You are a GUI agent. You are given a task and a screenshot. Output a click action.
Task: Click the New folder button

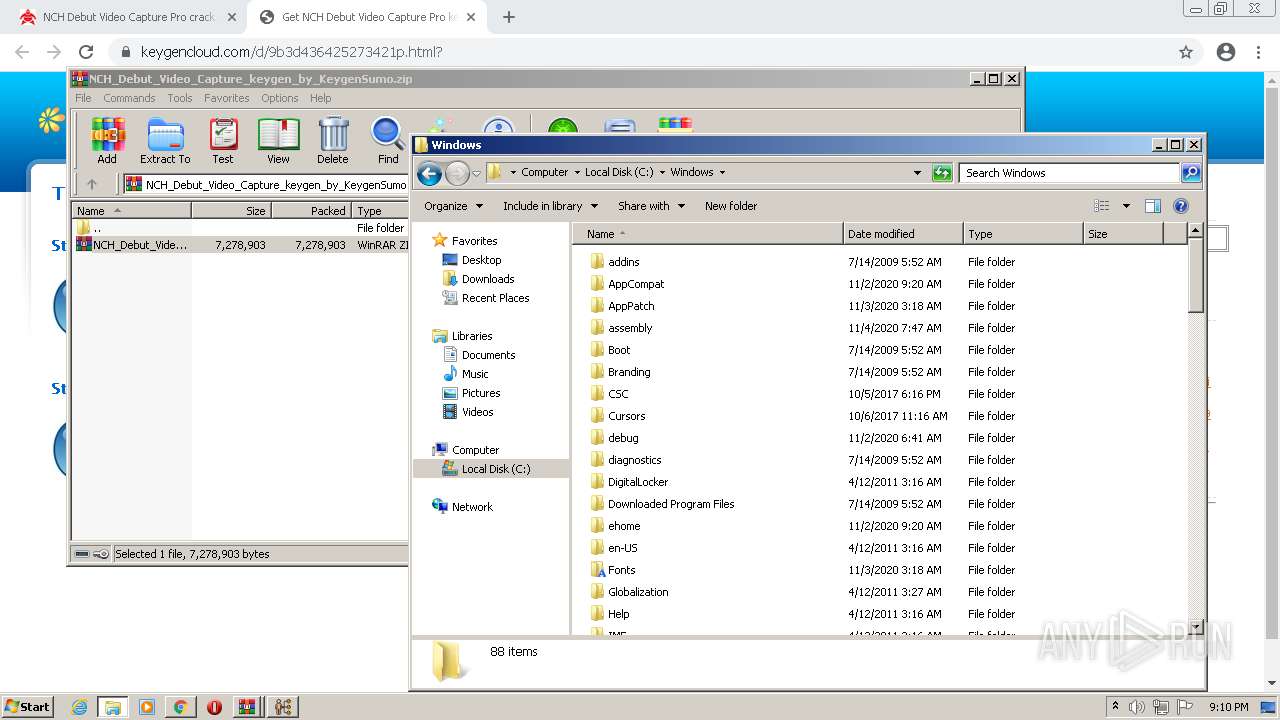731,206
